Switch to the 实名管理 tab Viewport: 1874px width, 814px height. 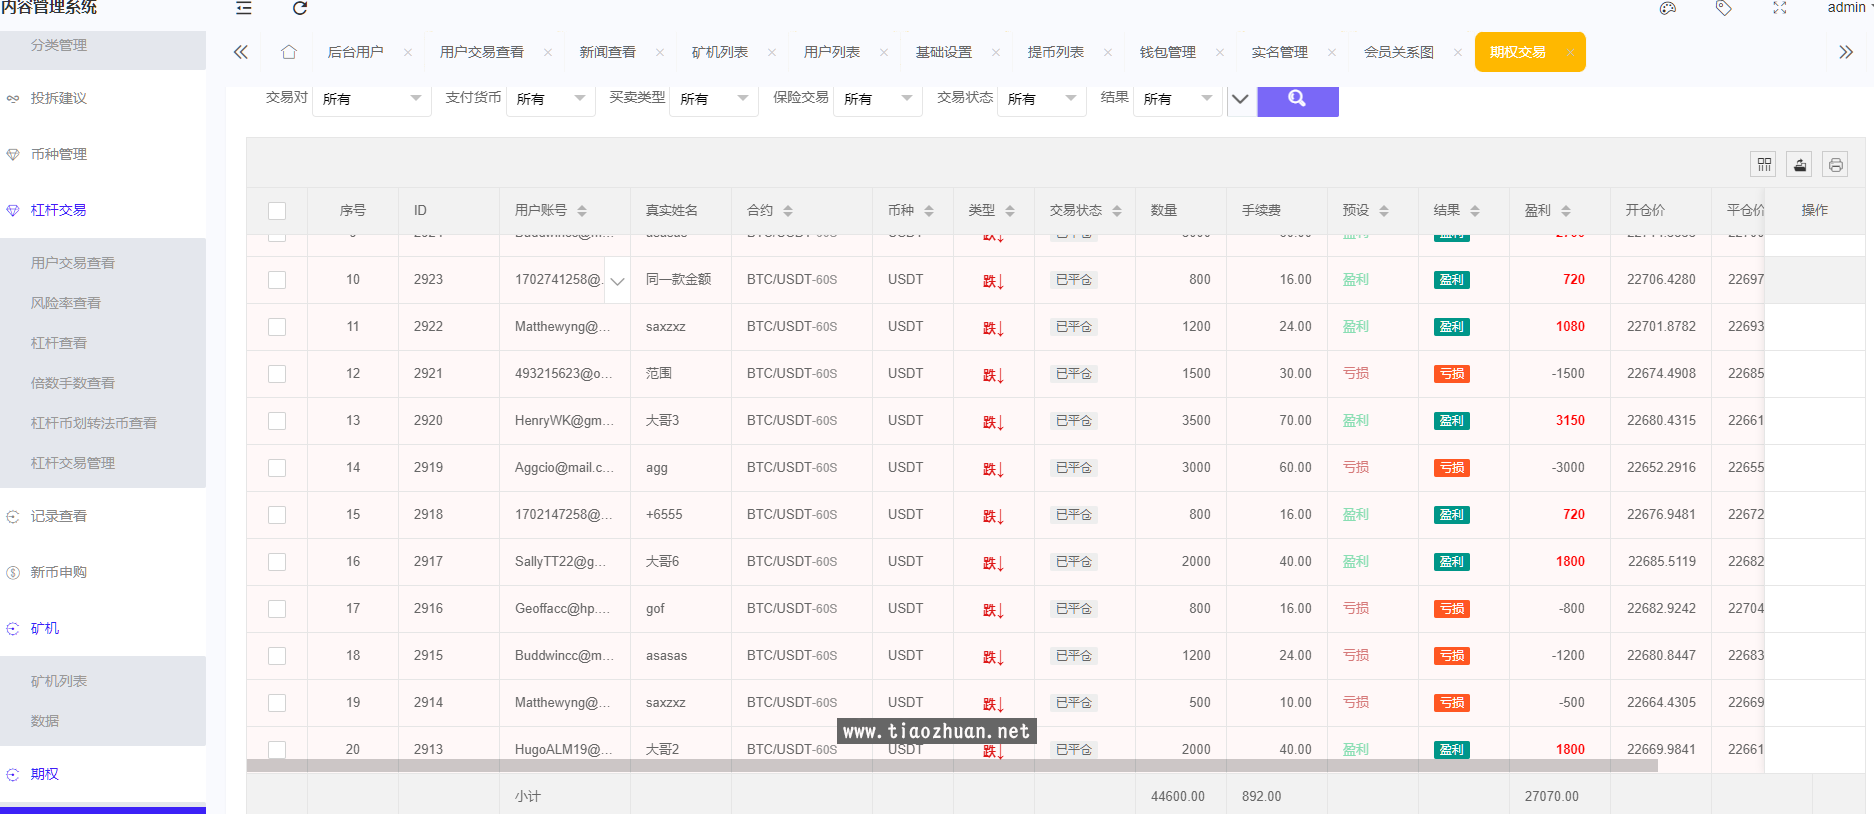pos(1280,52)
